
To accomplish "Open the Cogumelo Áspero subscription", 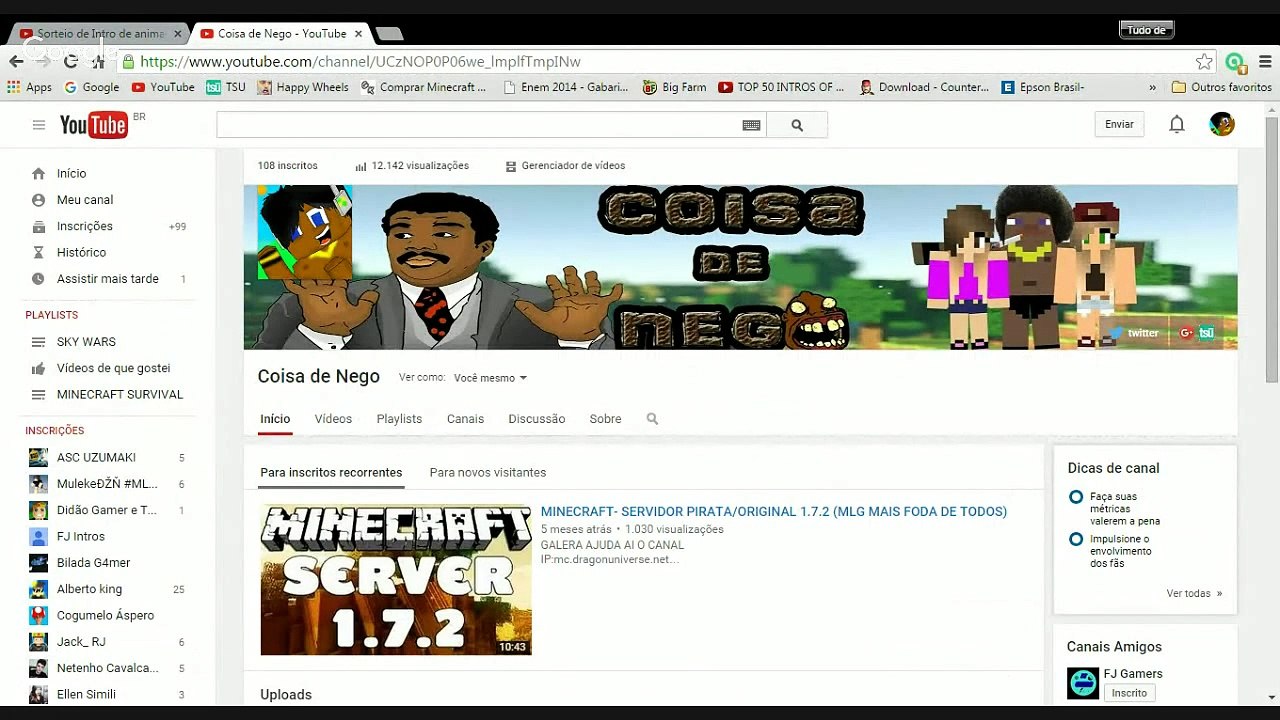I will (105, 615).
